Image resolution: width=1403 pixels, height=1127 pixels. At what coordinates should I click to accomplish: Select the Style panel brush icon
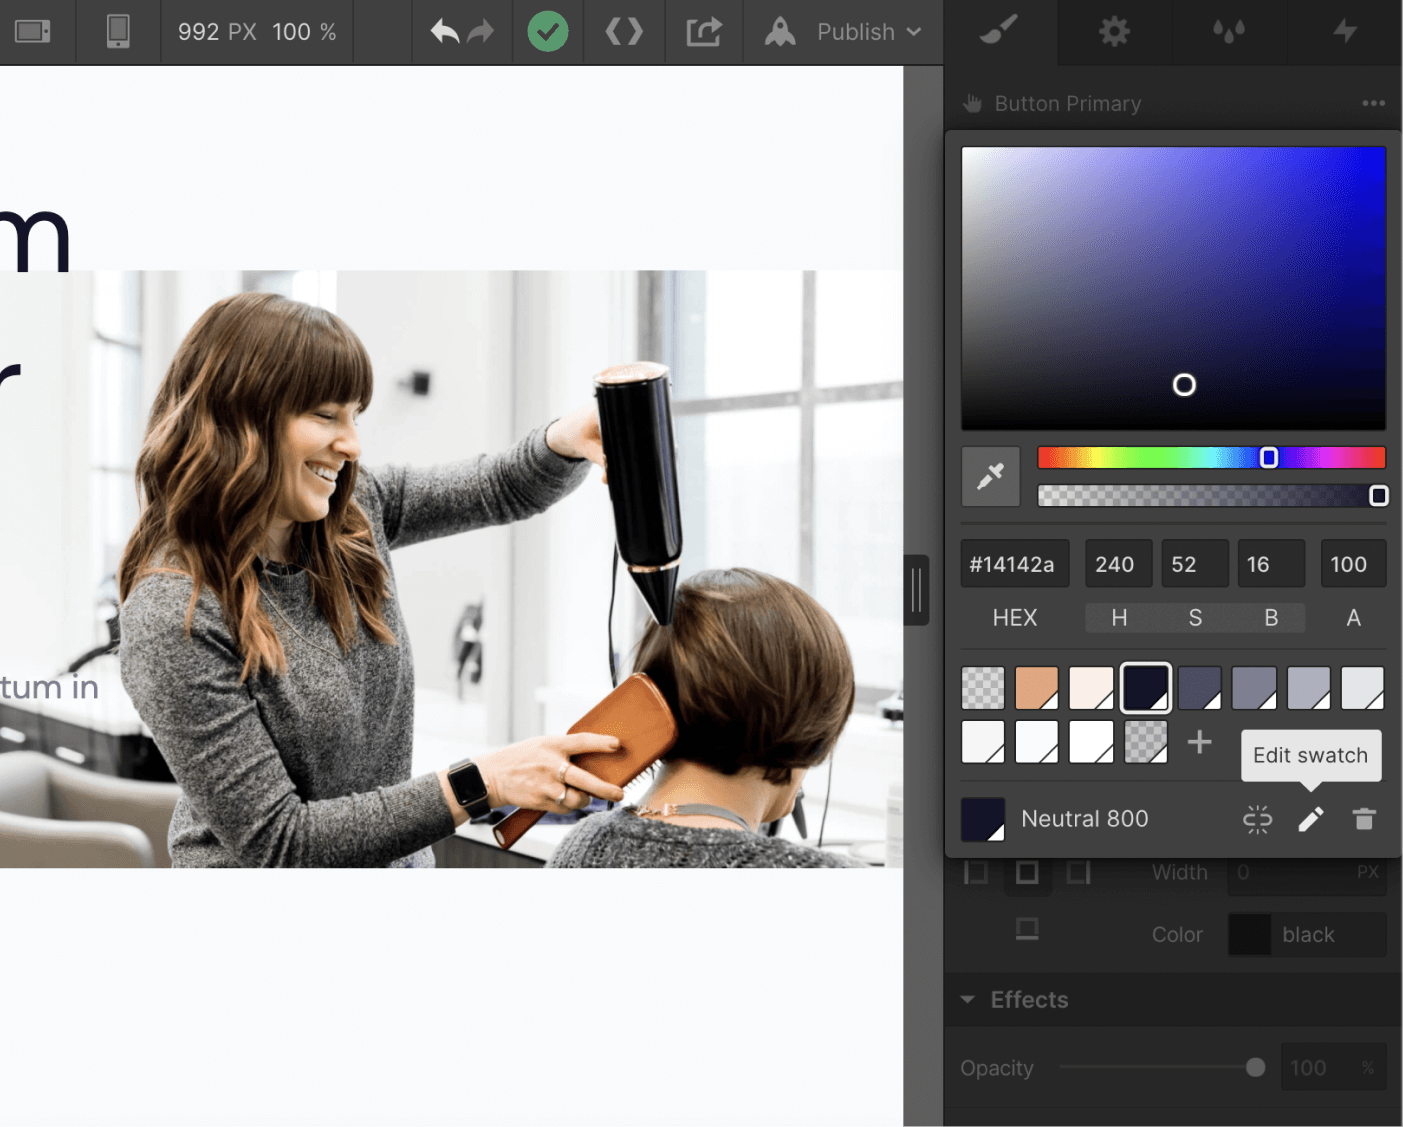pyautogui.click(x=999, y=31)
